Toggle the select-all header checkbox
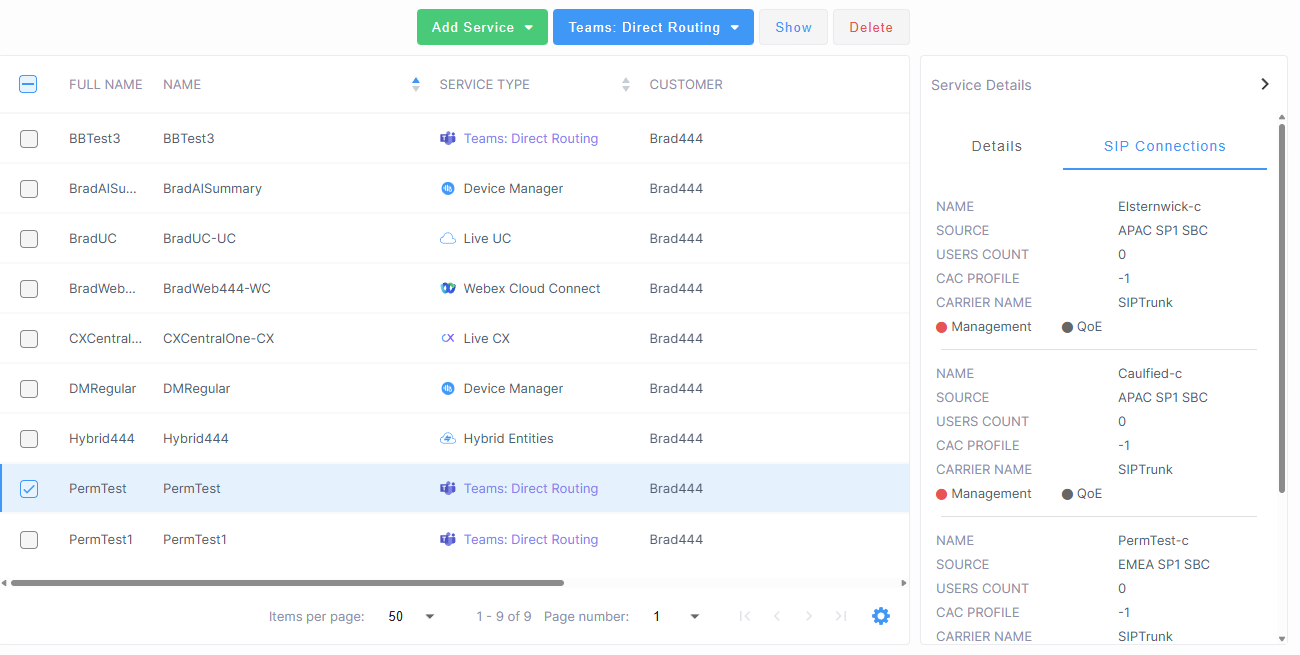 29,85
